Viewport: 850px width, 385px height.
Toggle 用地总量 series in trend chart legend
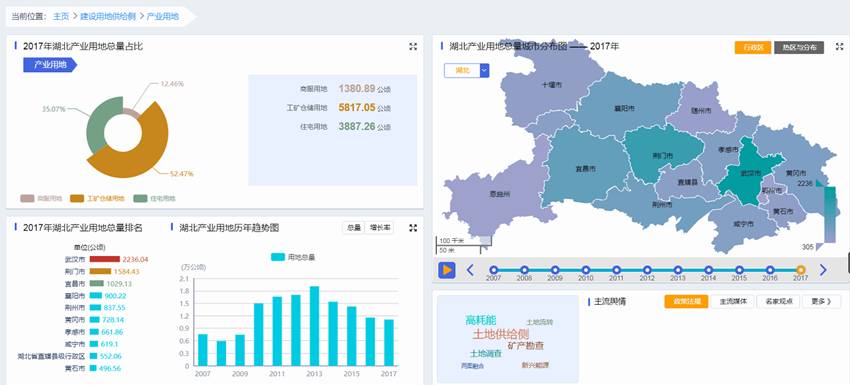(x=293, y=257)
